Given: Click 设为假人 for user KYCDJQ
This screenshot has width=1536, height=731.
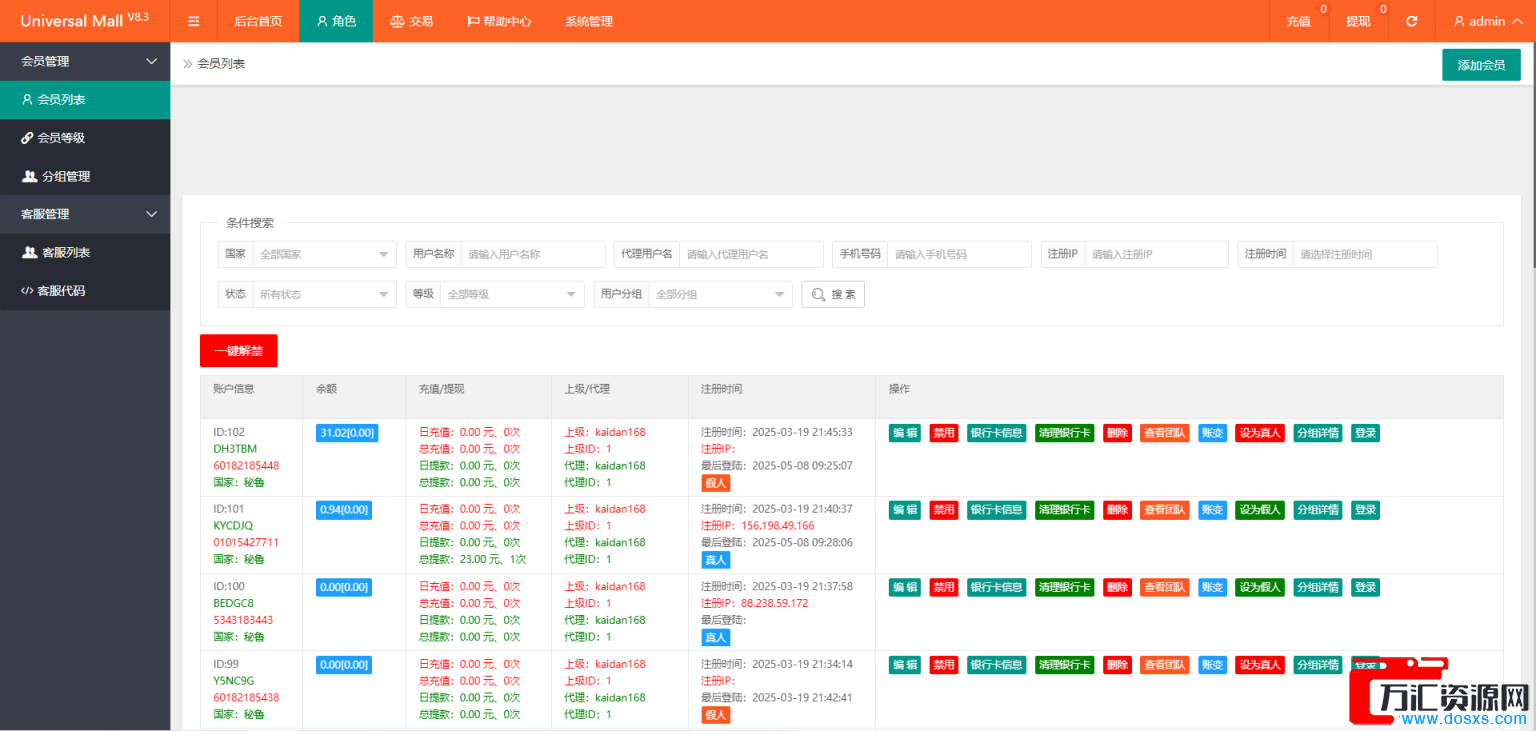Looking at the screenshot, I should (1260, 510).
